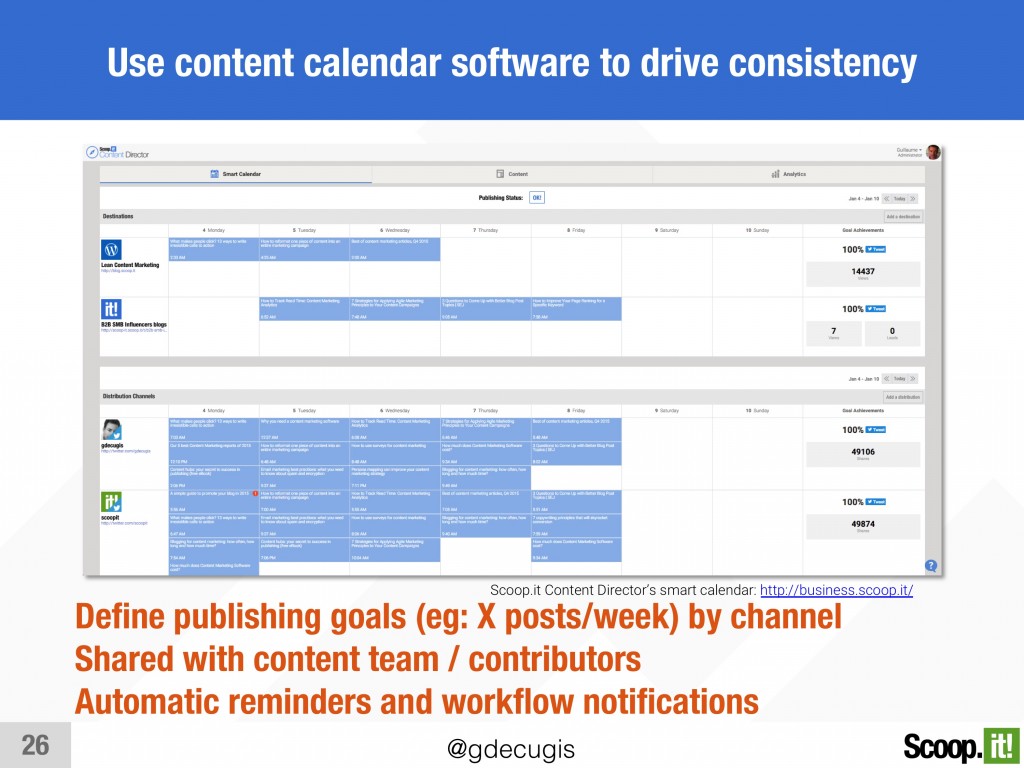1024x768 pixels.
Task: Open the blue help question mark icon
Action: (931, 566)
